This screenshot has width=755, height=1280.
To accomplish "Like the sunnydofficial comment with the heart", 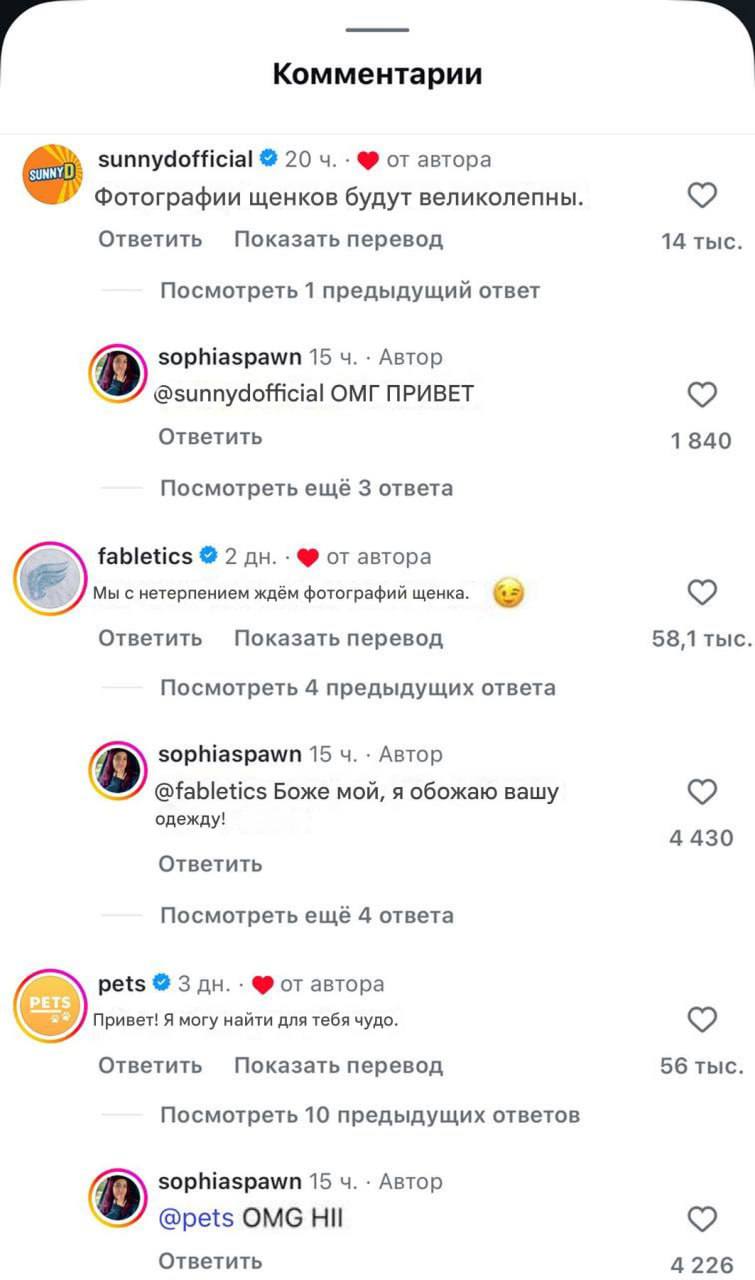I will [703, 196].
